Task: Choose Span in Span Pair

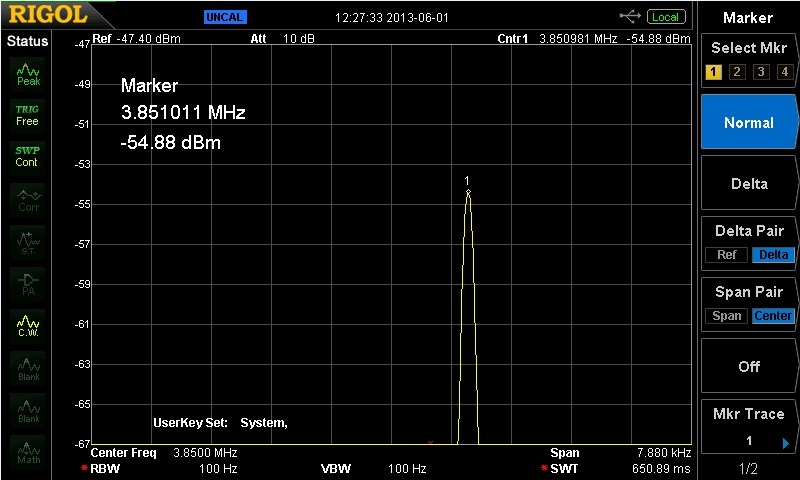Action: click(727, 316)
